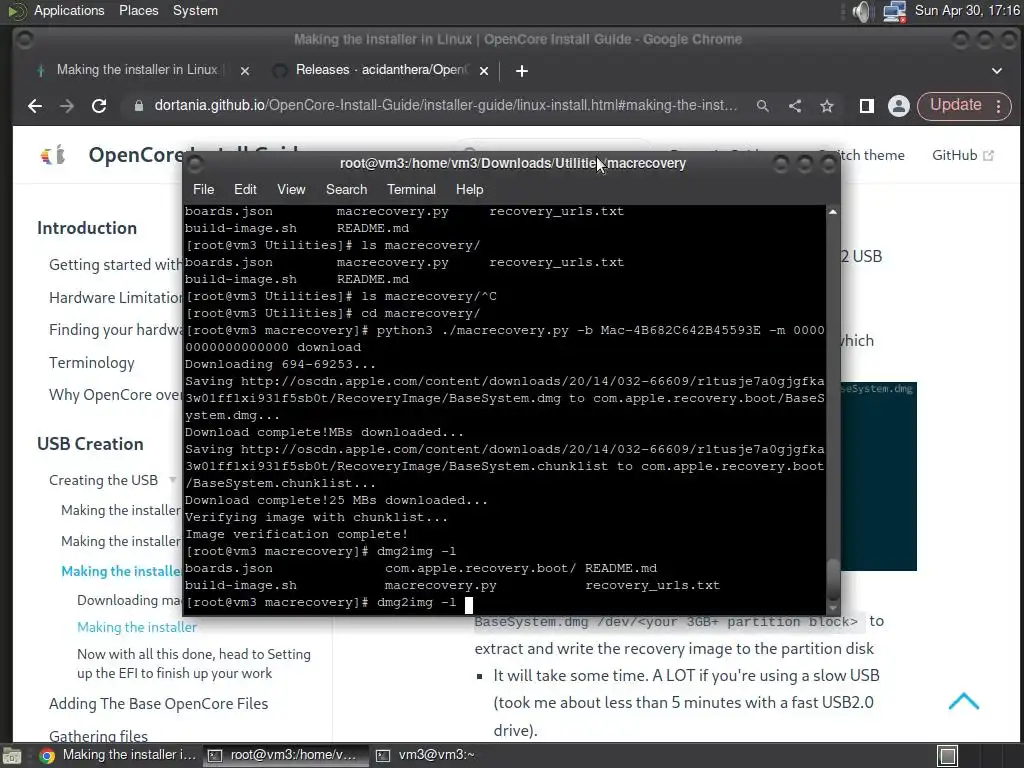Share this page from address bar

[x=795, y=106]
